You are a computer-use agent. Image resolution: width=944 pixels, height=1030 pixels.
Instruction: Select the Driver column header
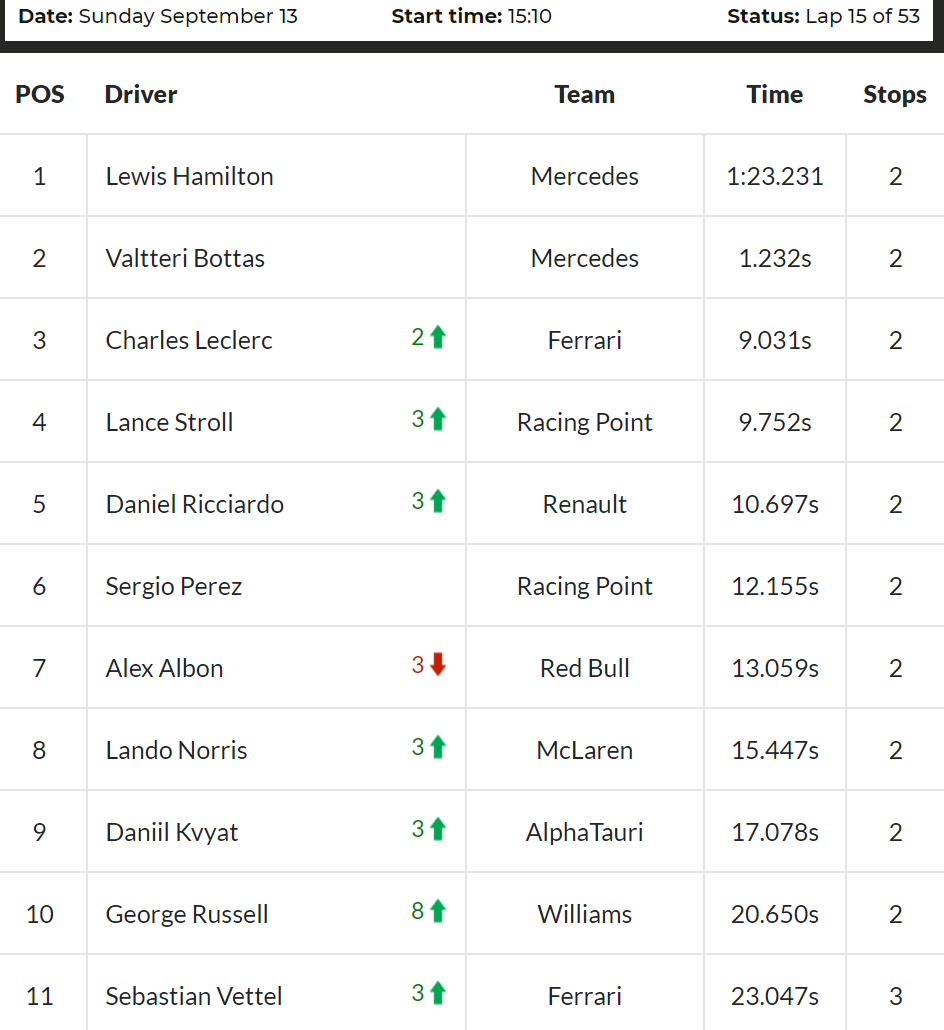(141, 95)
